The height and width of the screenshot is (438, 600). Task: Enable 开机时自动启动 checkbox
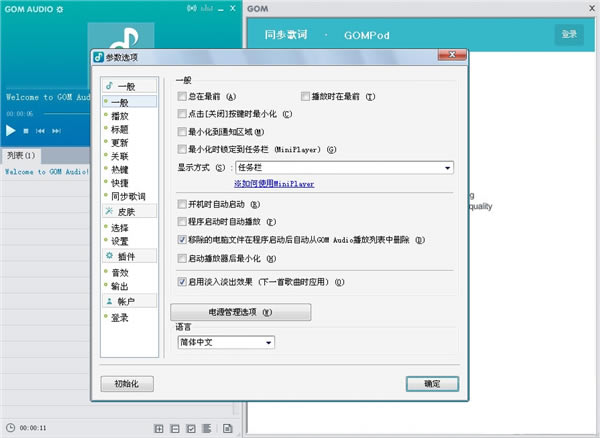pyautogui.click(x=182, y=204)
